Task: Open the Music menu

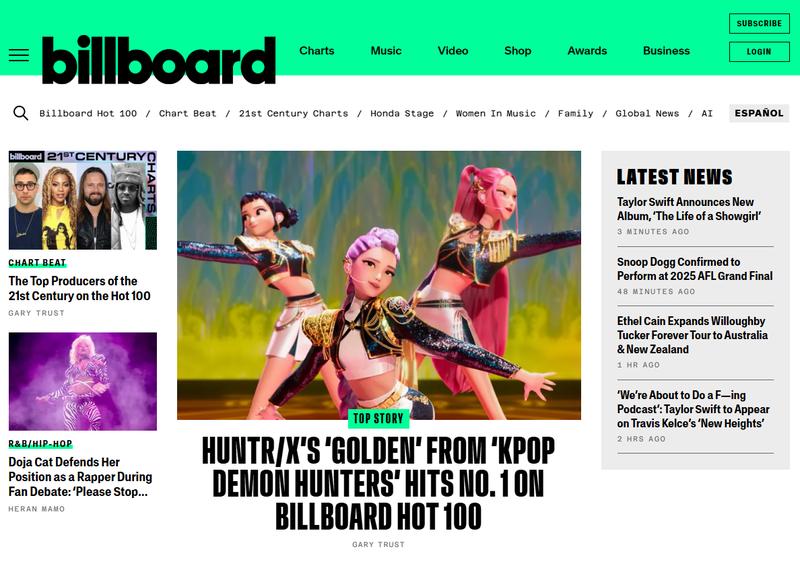Action: pos(386,51)
